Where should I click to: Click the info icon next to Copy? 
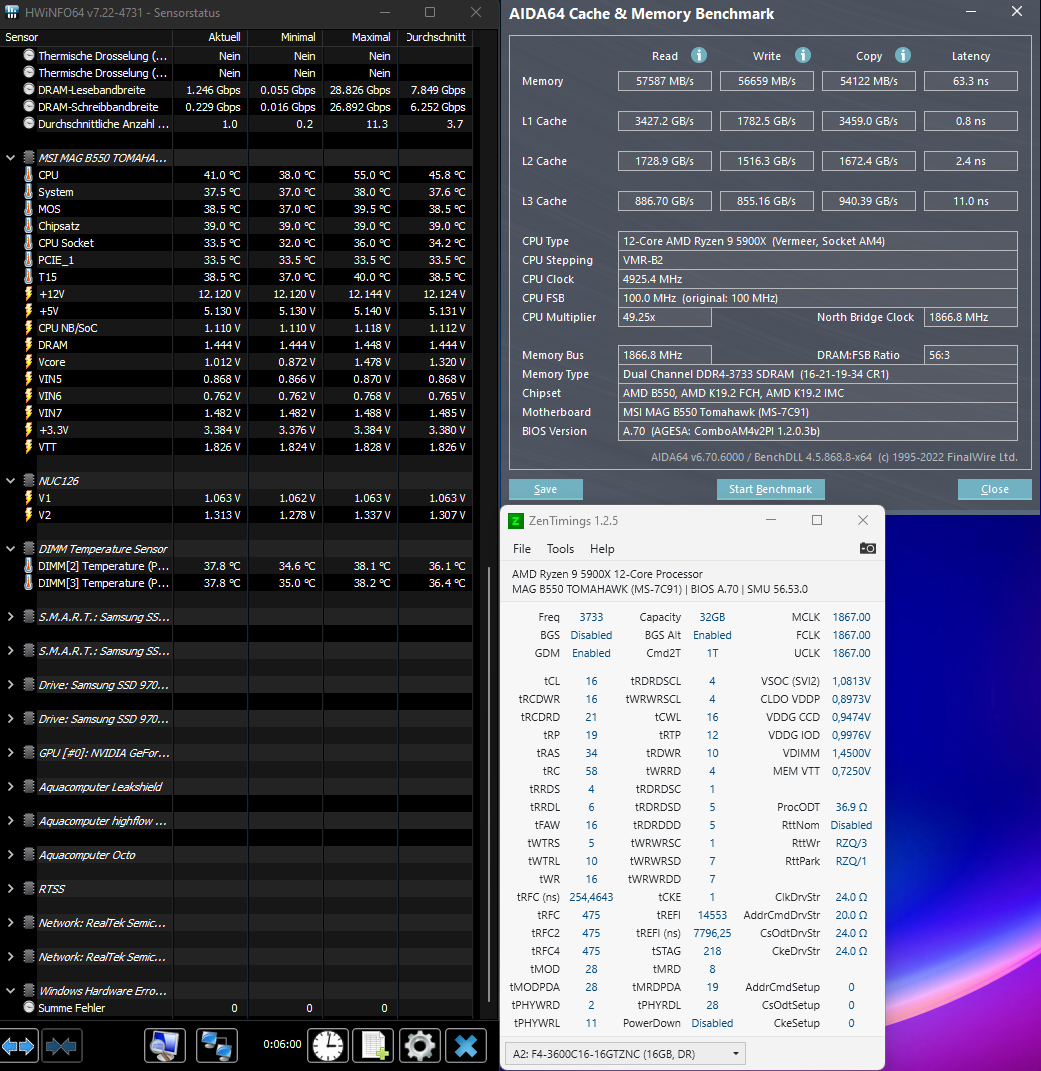tap(903, 55)
